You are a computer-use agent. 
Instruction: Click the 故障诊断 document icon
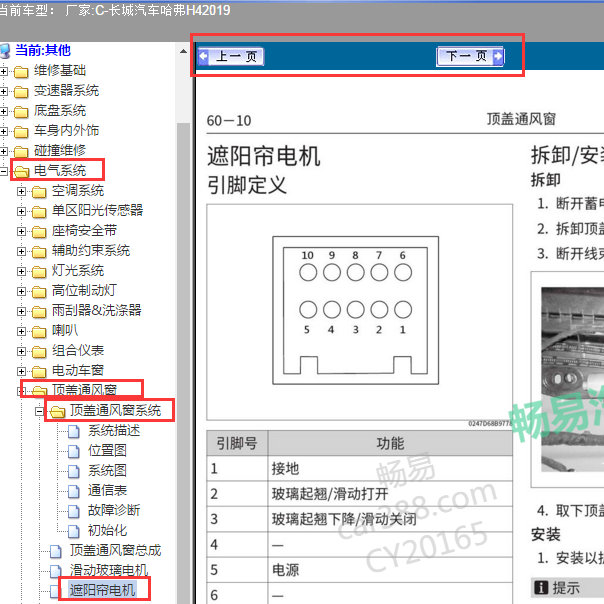pyautogui.click(x=74, y=512)
